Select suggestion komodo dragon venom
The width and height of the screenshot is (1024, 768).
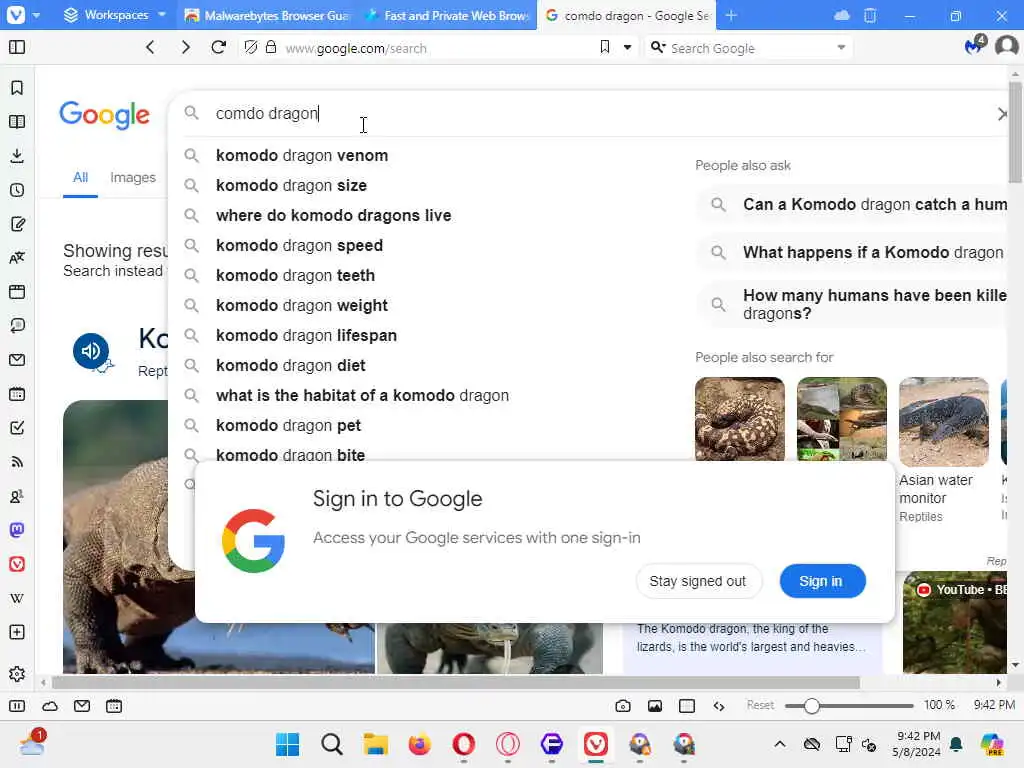point(302,155)
